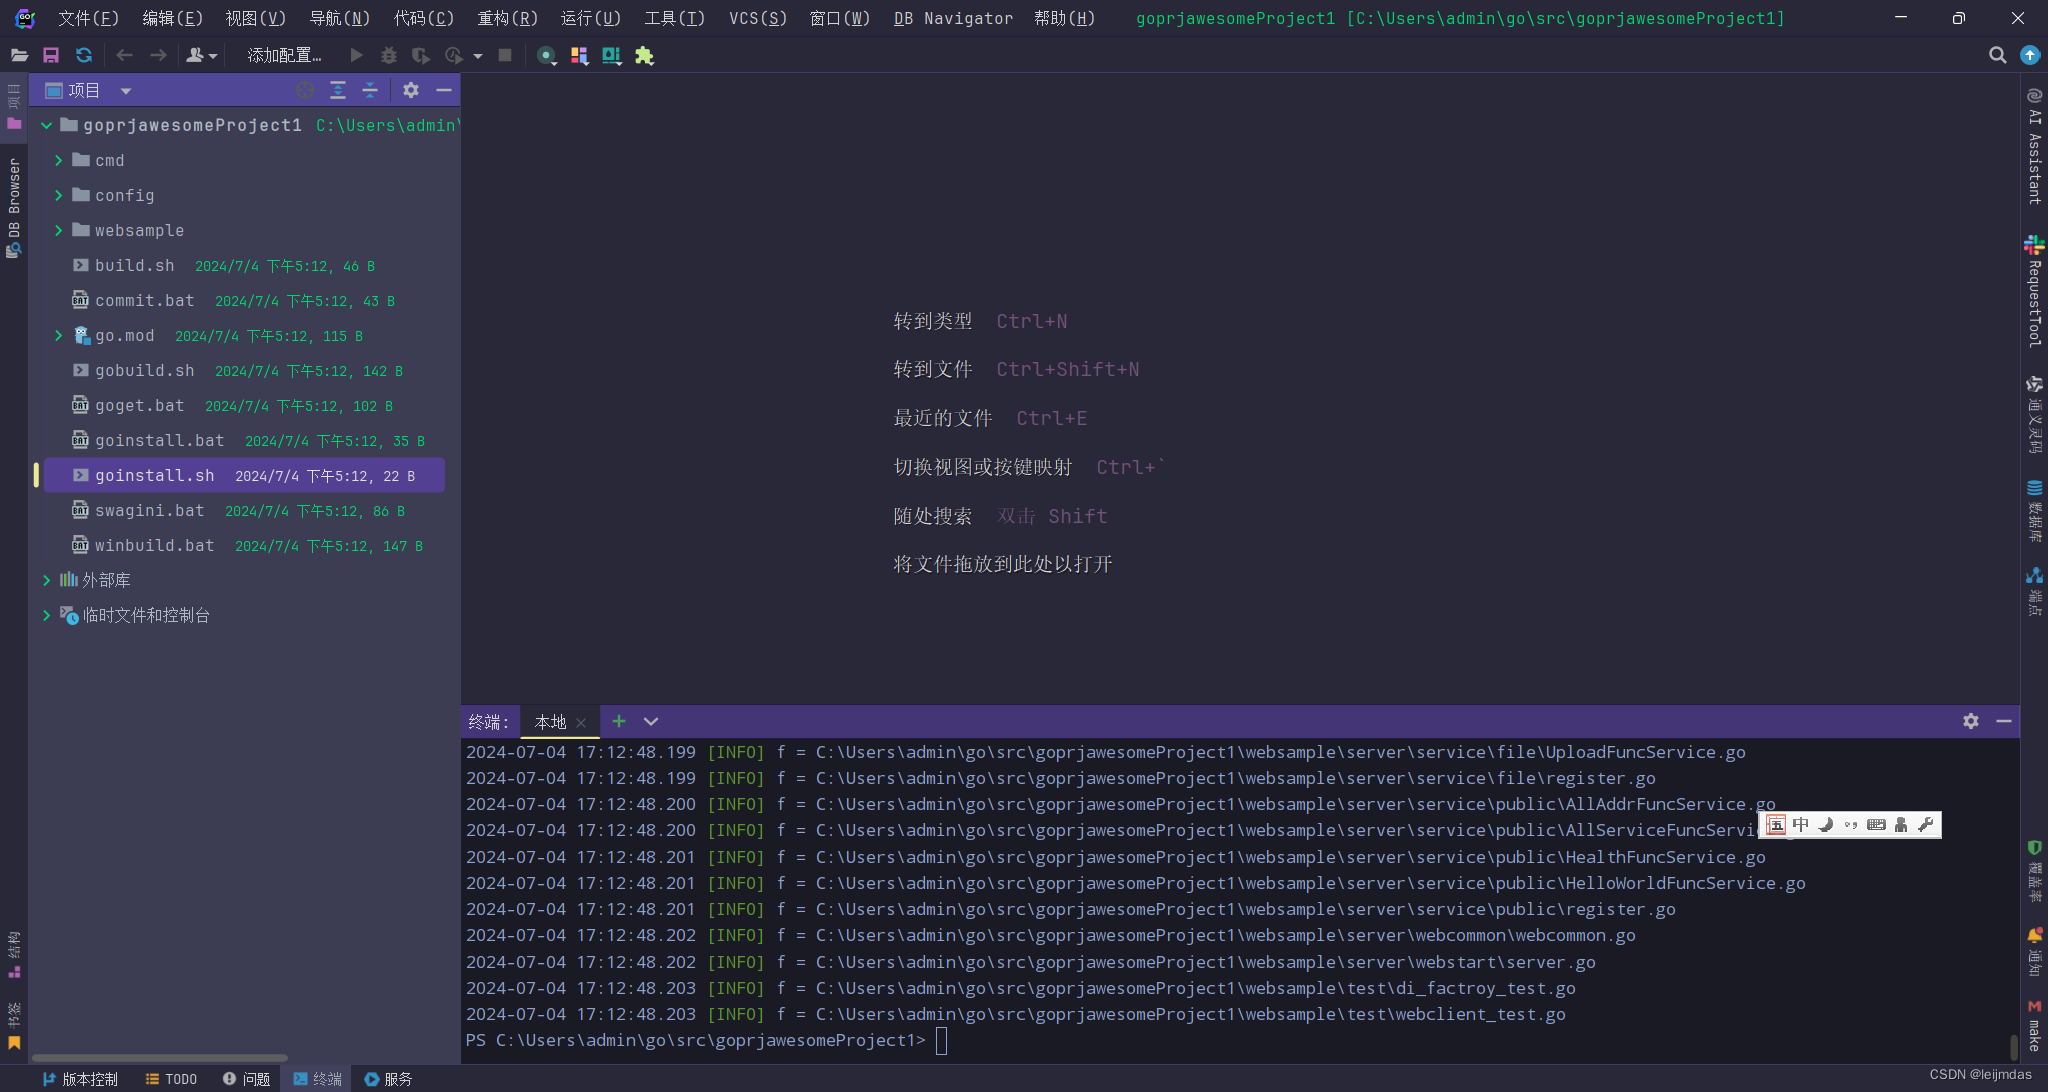Click the Run with Coverage icon

tap(421, 56)
